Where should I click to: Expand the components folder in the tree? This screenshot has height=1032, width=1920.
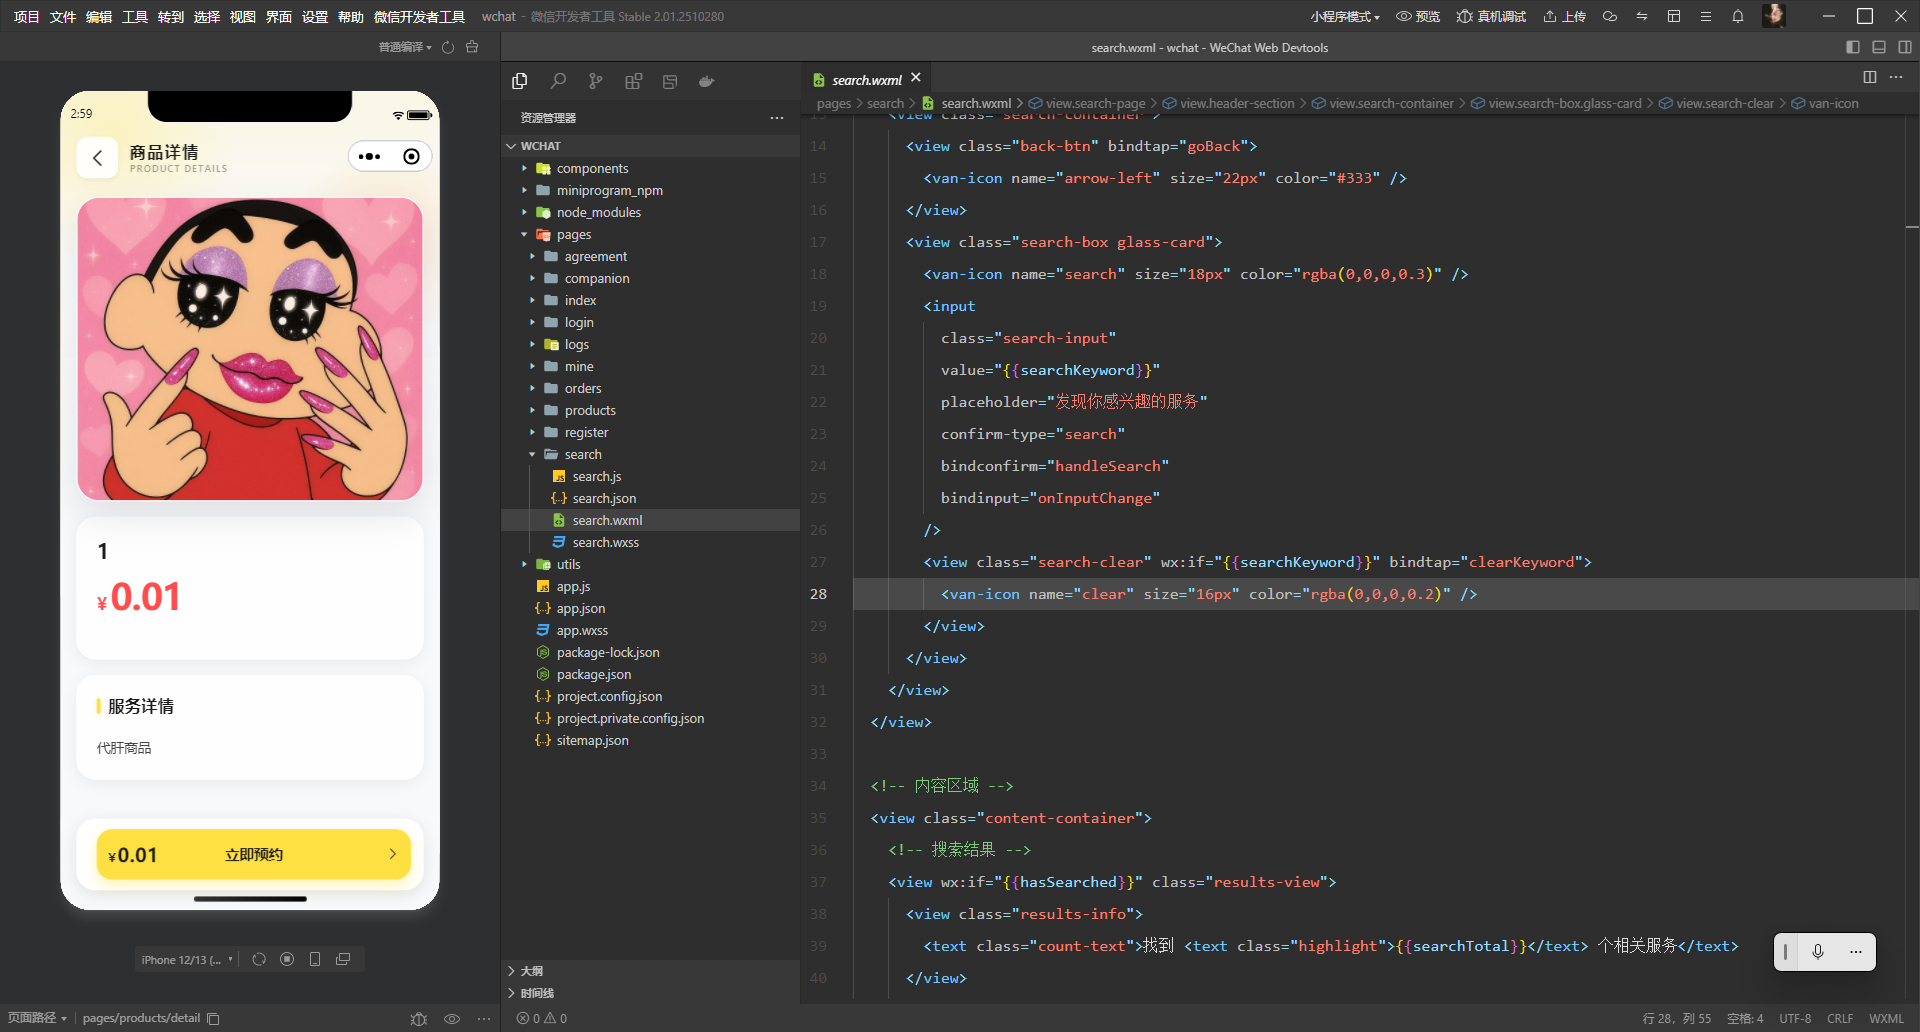pyautogui.click(x=592, y=168)
